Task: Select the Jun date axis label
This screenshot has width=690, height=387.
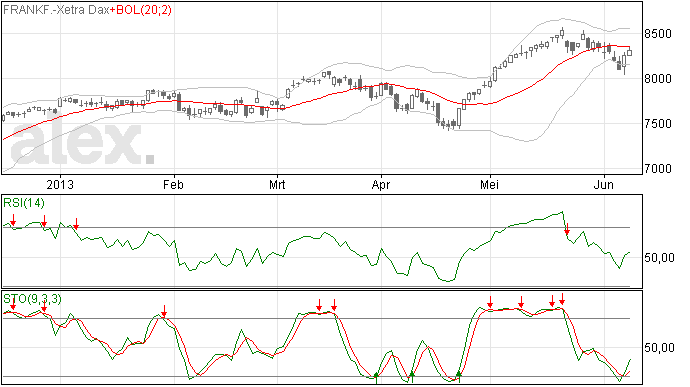Action: pyautogui.click(x=603, y=184)
